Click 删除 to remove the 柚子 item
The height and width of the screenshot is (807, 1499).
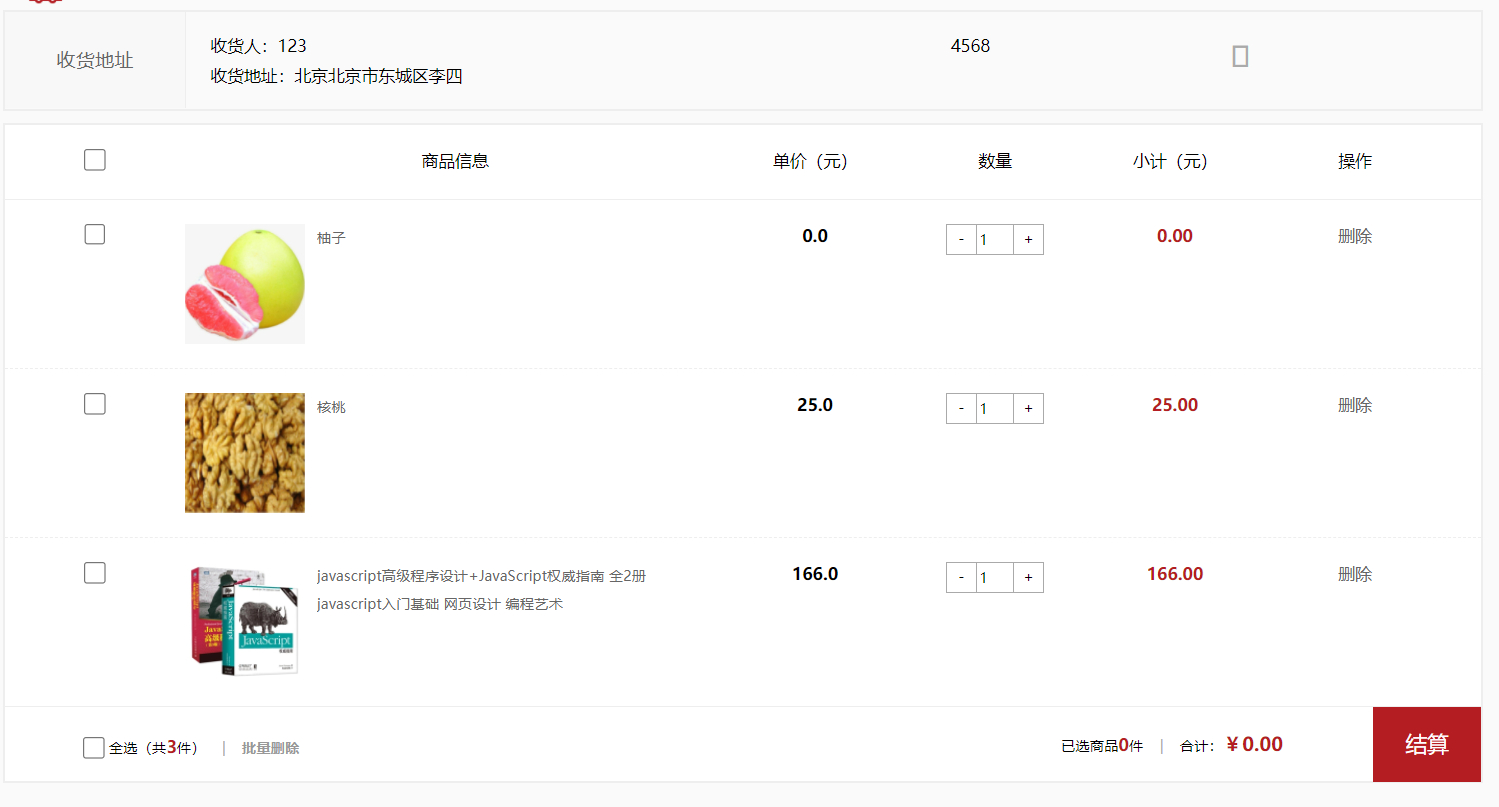(1355, 236)
